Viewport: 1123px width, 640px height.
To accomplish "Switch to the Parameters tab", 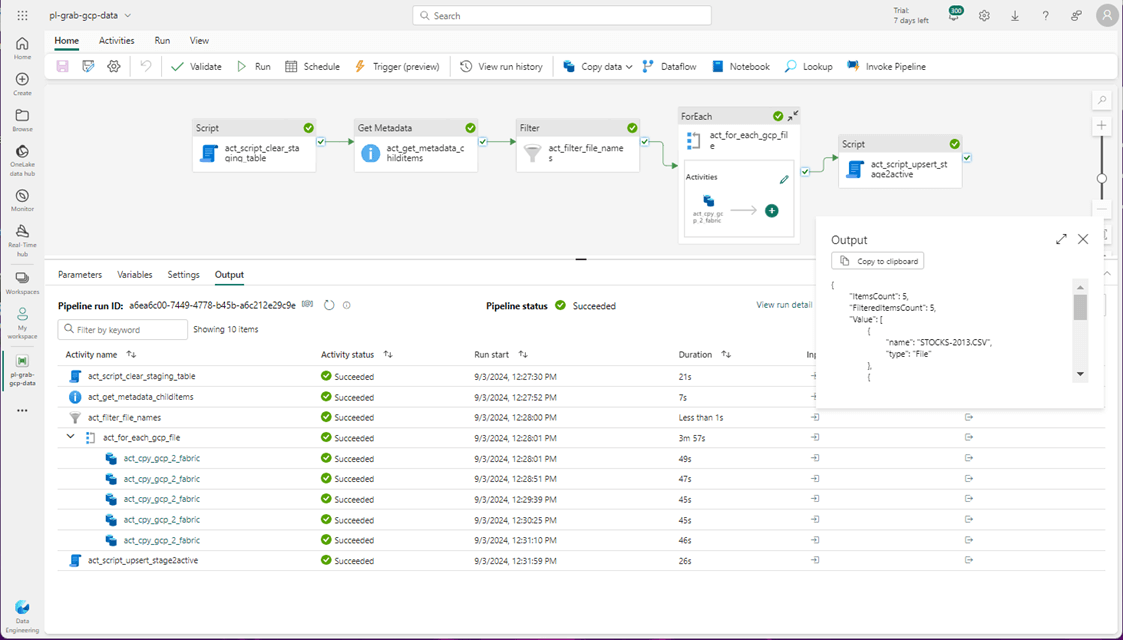I will coord(80,275).
